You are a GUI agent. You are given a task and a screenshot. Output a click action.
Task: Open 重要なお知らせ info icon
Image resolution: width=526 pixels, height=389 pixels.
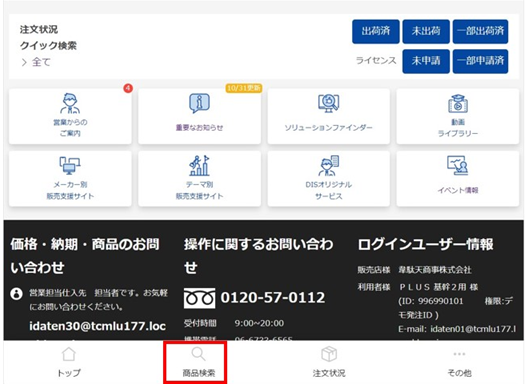click(x=199, y=103)
